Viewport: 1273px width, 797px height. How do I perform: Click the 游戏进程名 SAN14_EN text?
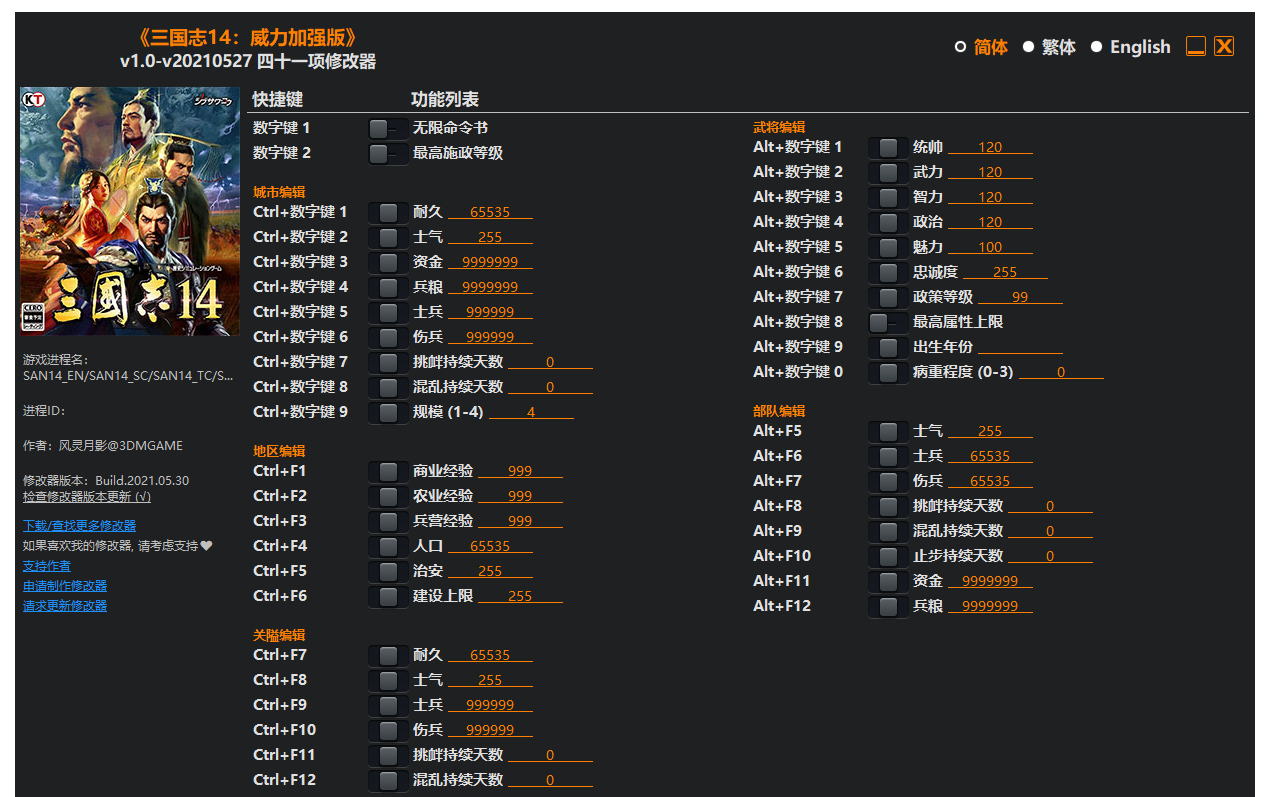point(128,376)
